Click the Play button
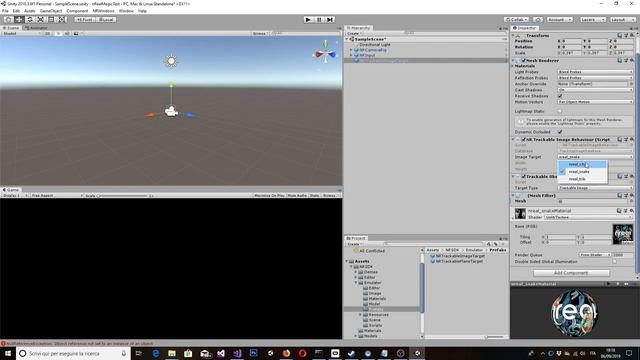Image resolution: width=640 pixels, height=360 pixels. (308, 19)
